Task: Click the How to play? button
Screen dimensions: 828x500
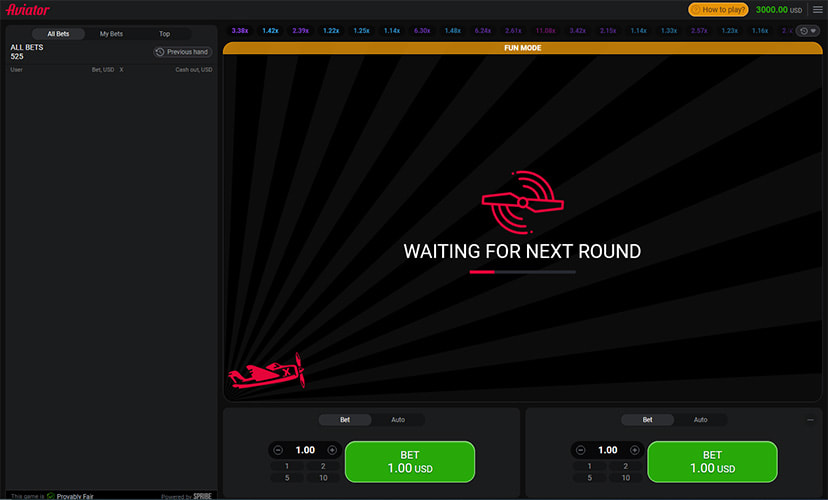Action: point(718,9)
